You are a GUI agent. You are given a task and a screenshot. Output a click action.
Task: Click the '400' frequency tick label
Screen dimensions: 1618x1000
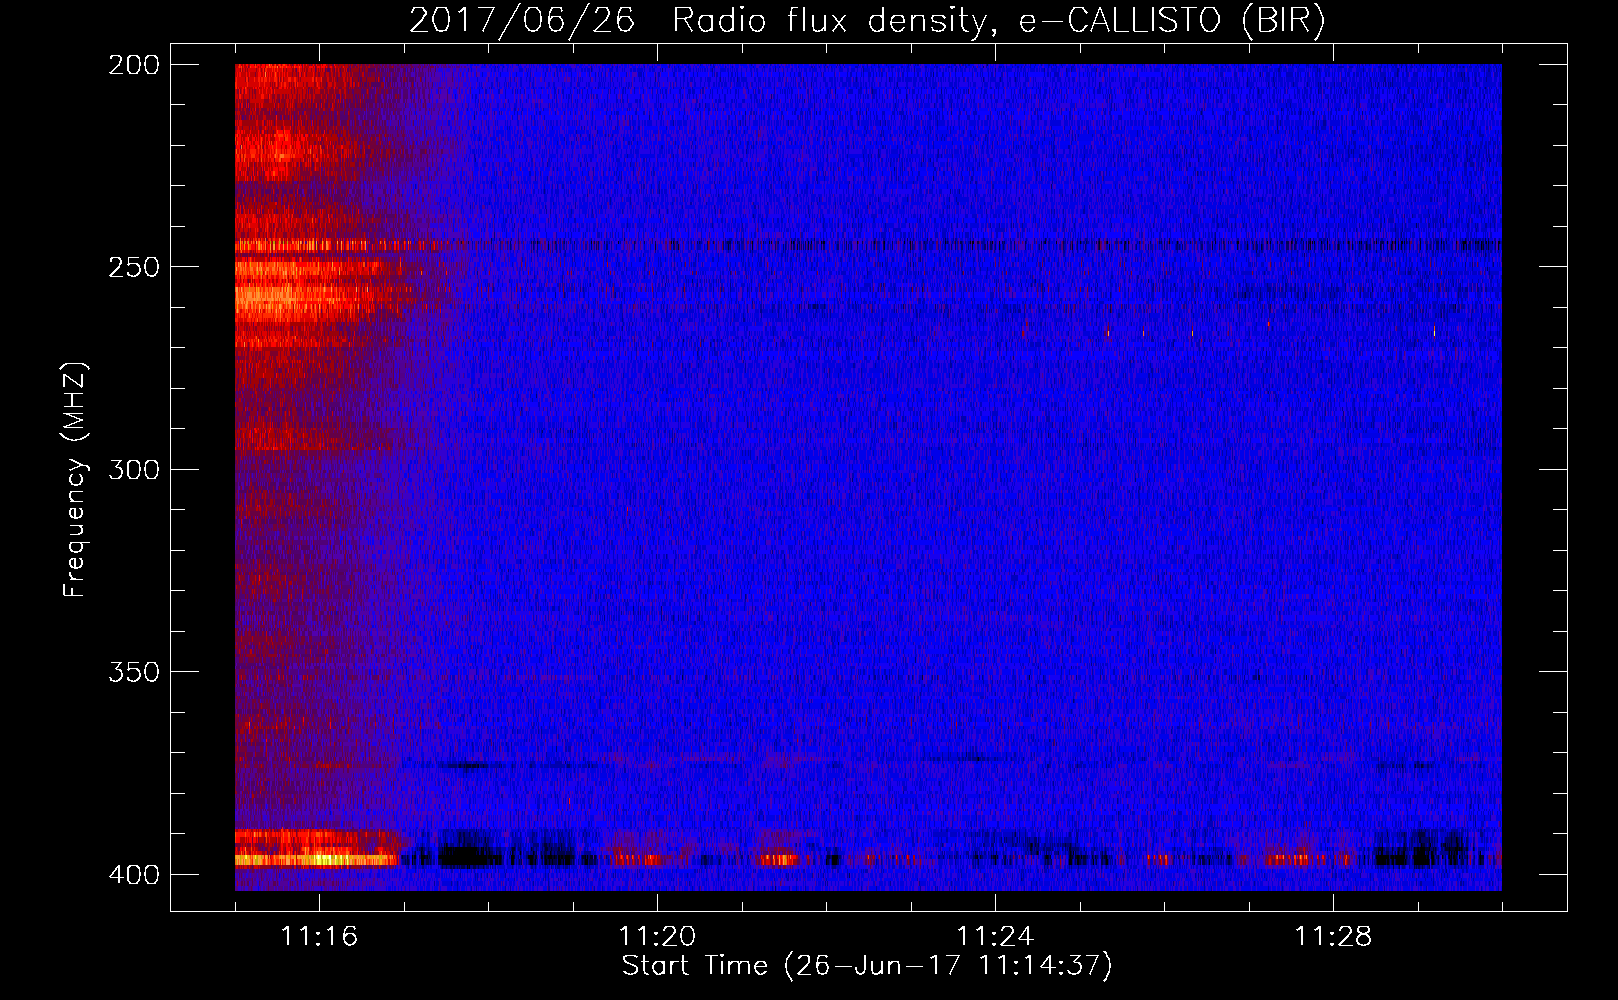[x=133, y=874]
